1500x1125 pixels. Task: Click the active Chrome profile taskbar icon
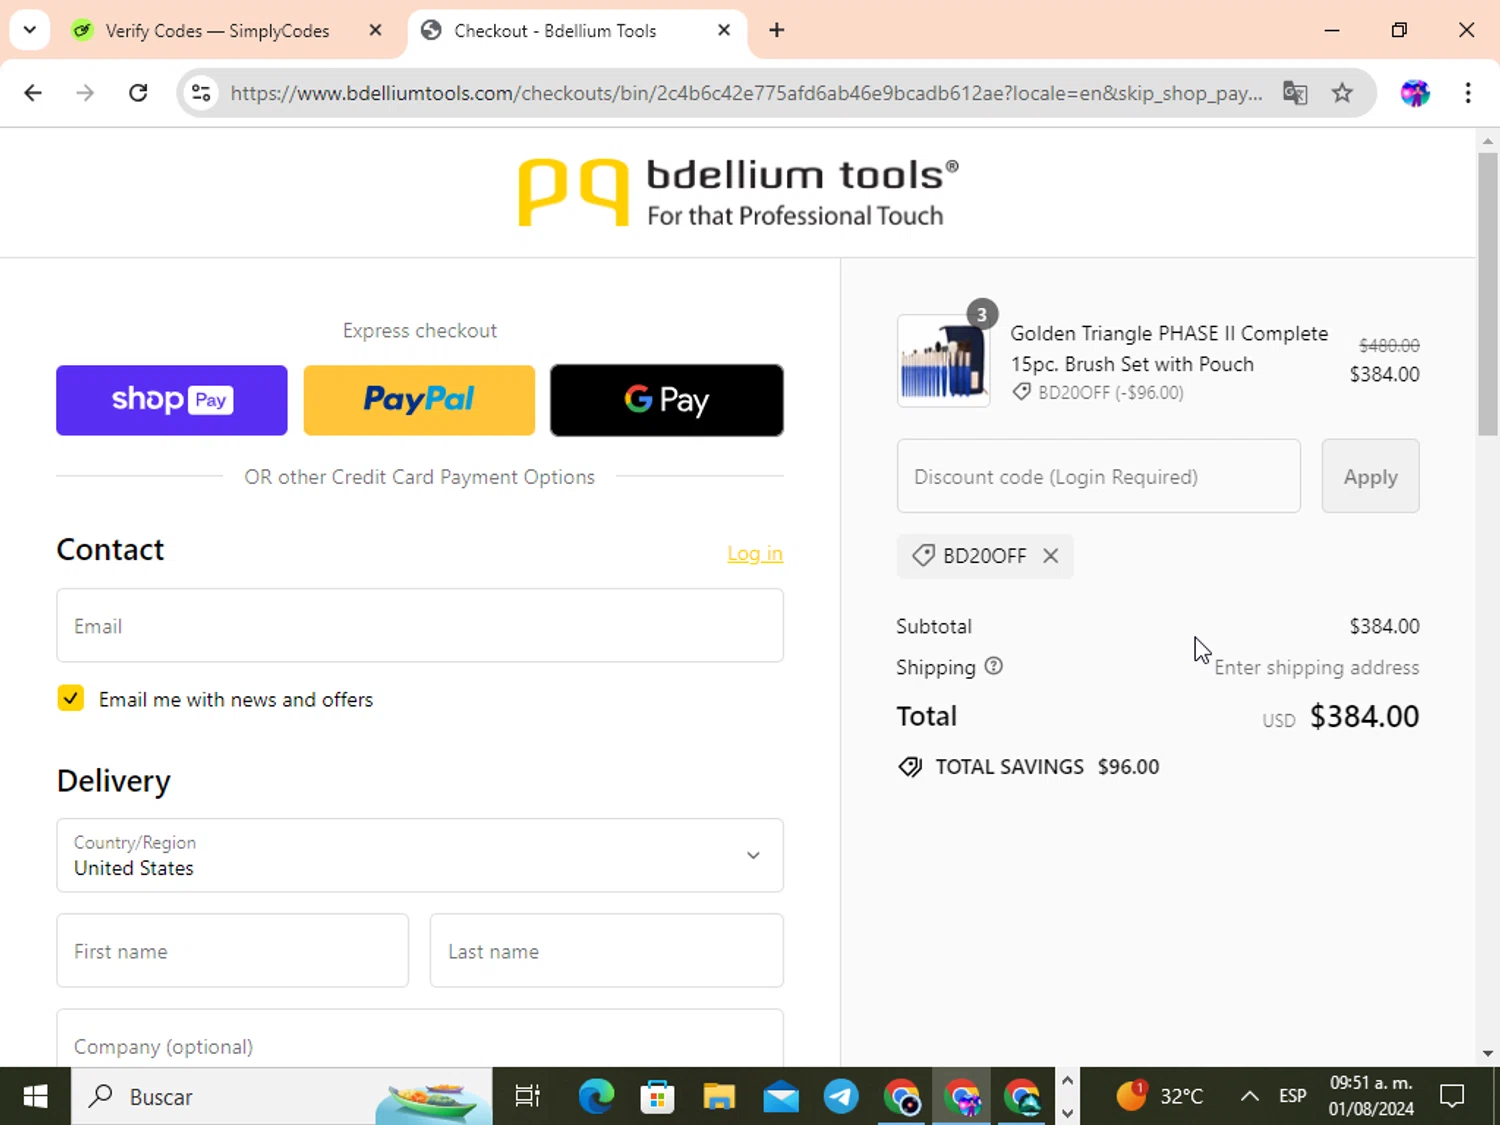point(962,1097)
